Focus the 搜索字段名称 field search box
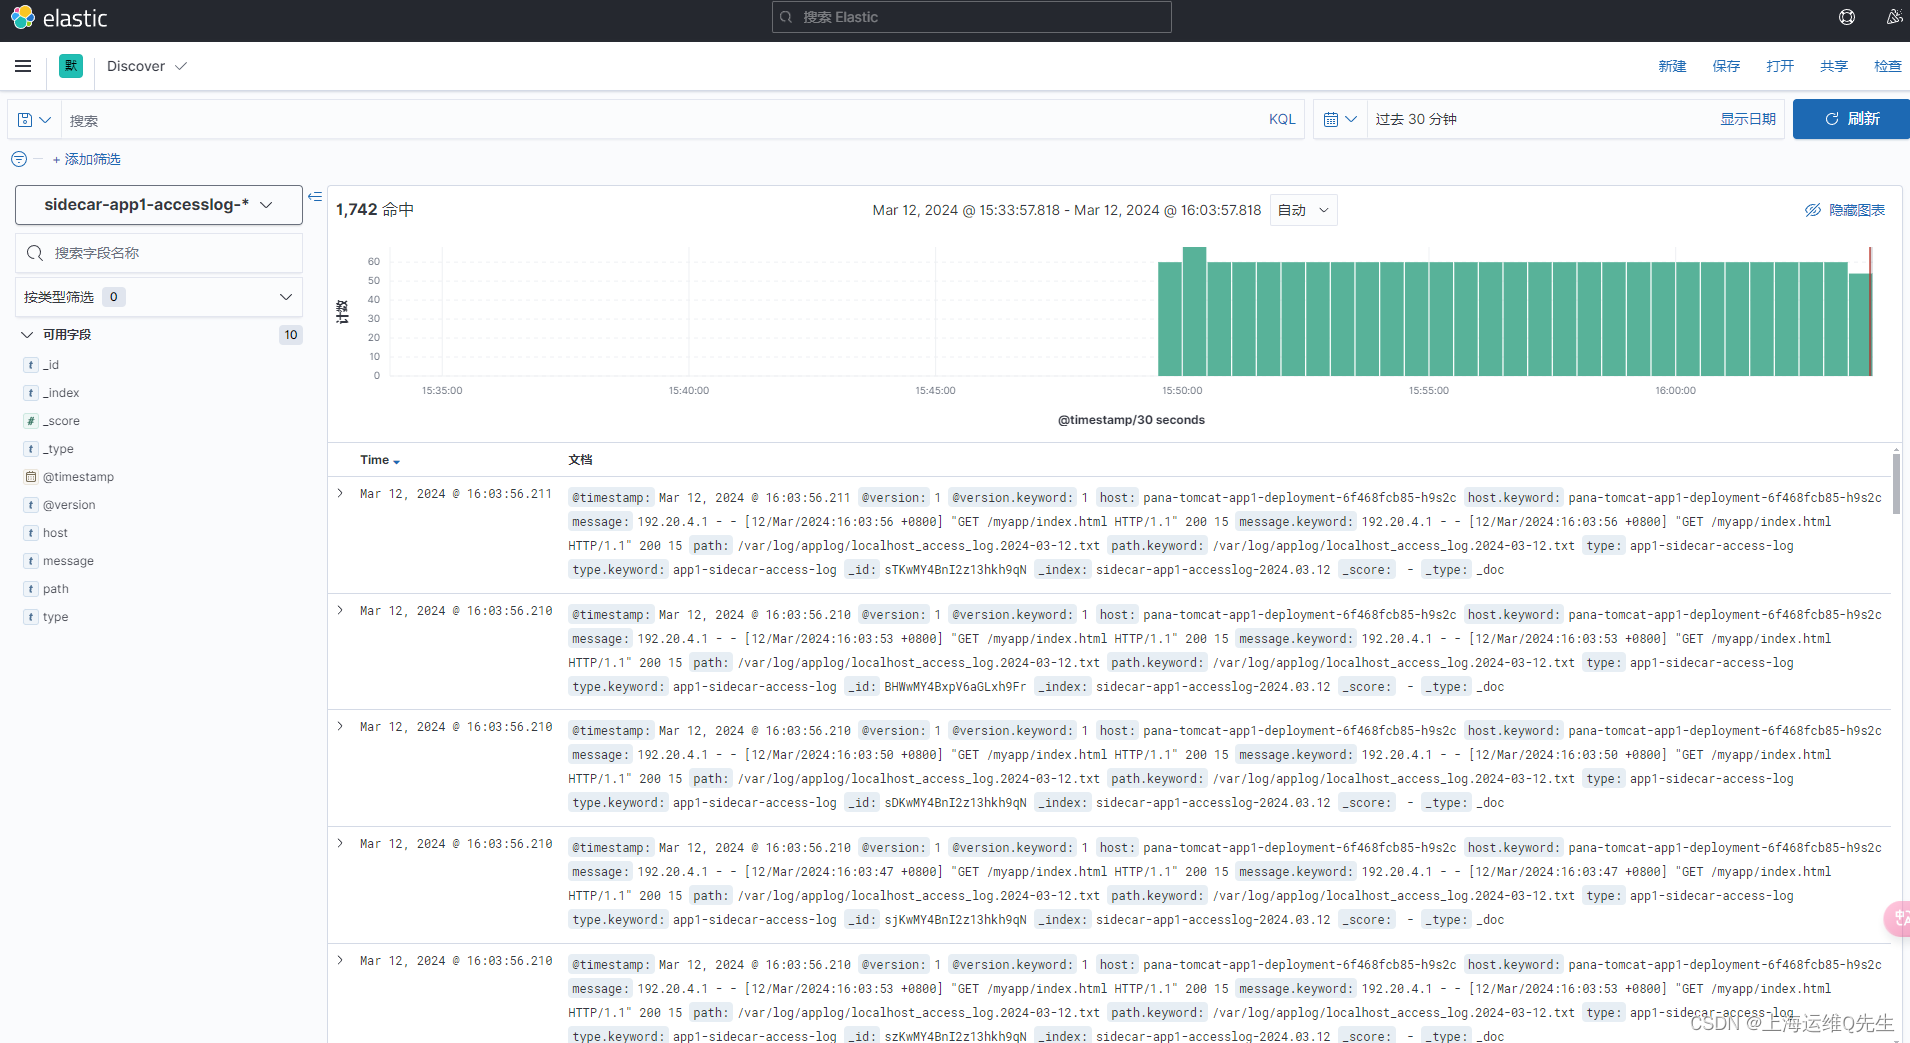This screenshot has height=1043, width=1910. pyautogui.click(x=159, y=253)
